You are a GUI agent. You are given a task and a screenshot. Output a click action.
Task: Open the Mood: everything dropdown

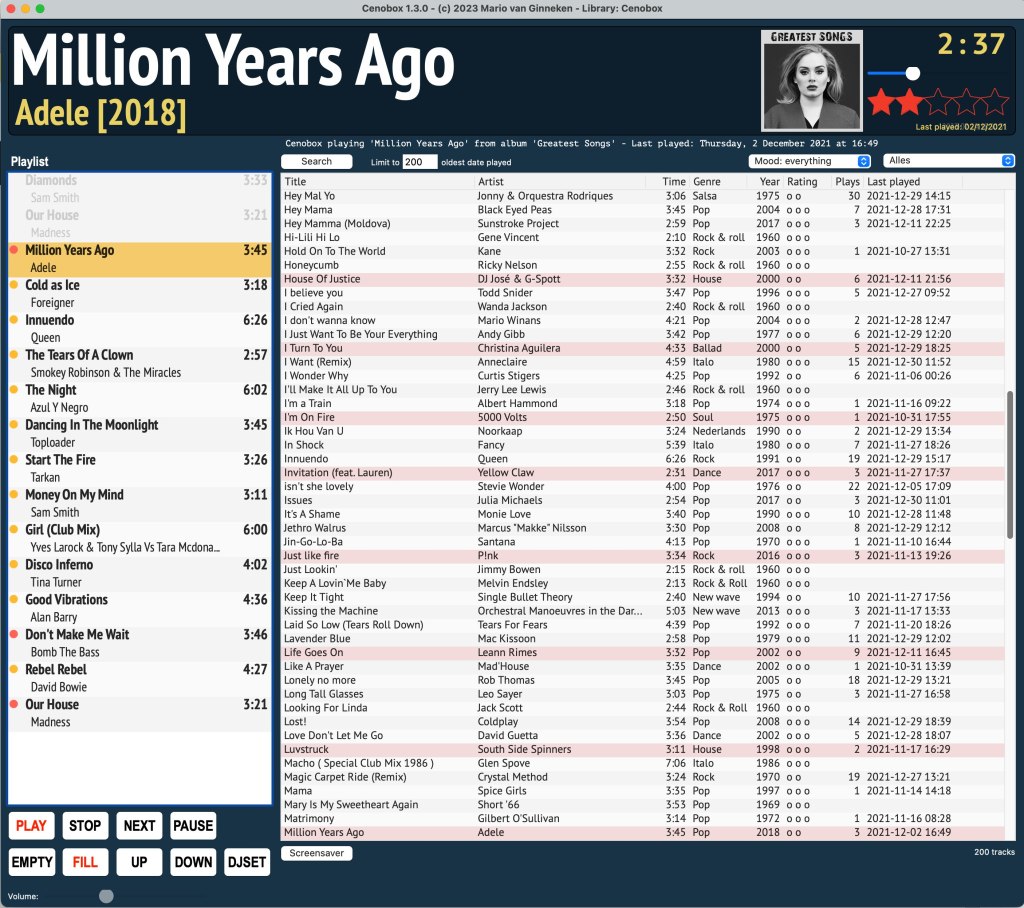coord(810,161)
